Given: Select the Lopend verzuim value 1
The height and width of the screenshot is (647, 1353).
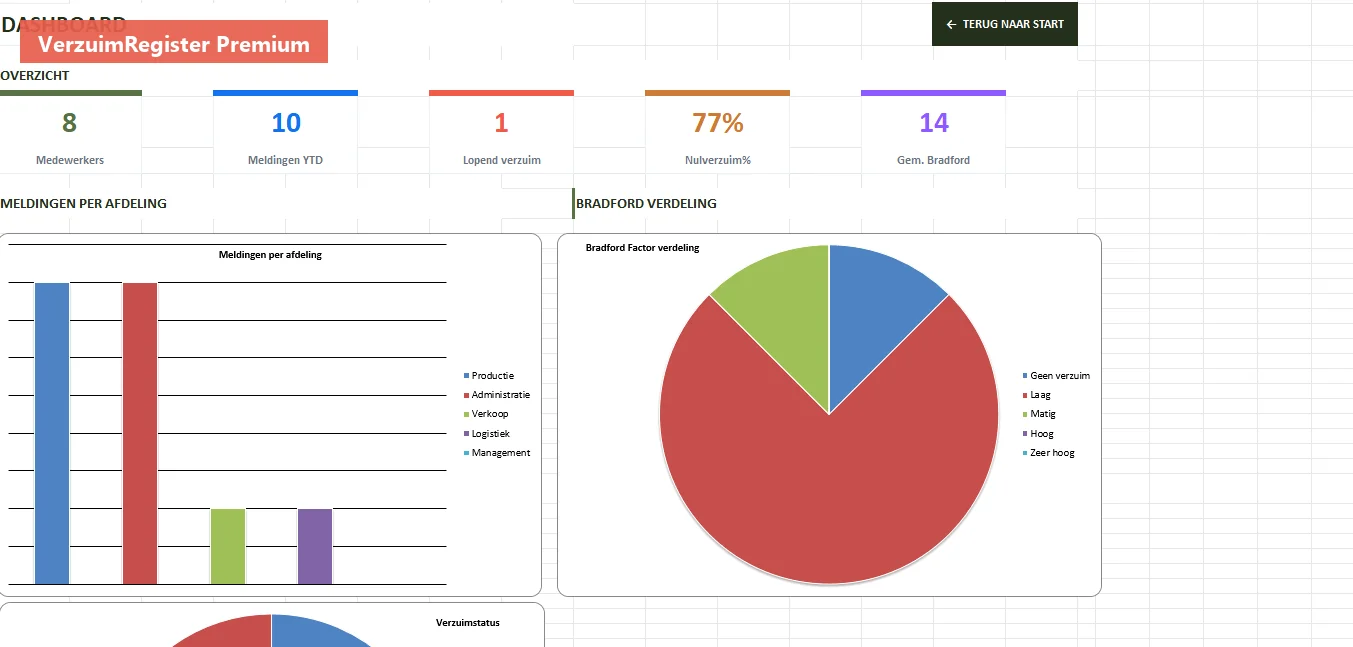Looking at the screenshot, I should tap(501, 123).
